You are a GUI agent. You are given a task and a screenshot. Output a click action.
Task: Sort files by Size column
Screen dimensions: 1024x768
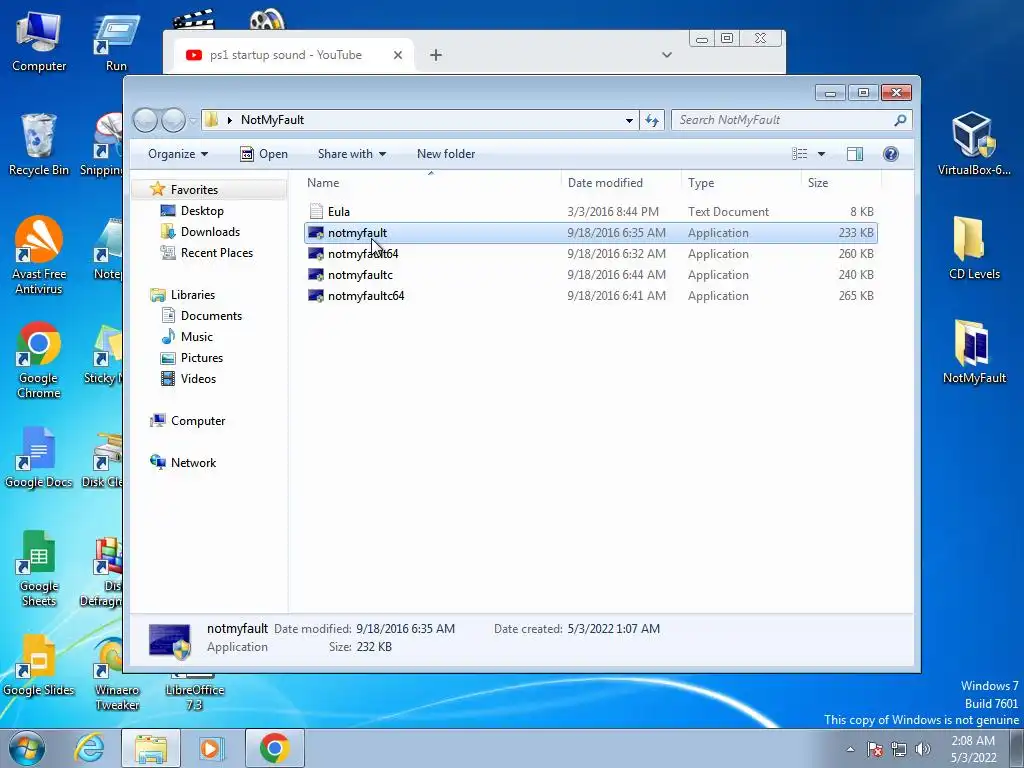click(840, 183)
